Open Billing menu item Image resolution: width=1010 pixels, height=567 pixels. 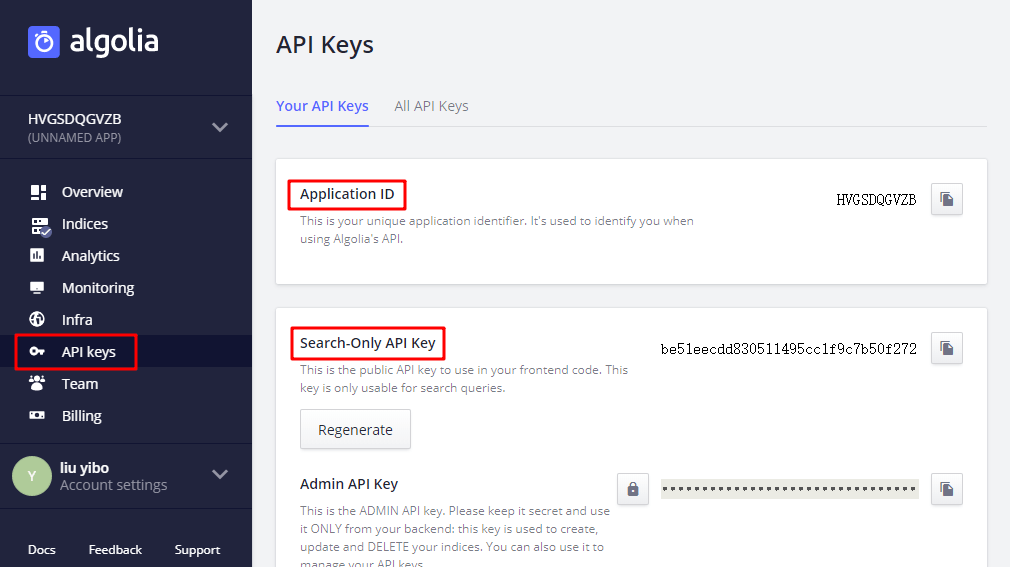click(x=81, y=416)
